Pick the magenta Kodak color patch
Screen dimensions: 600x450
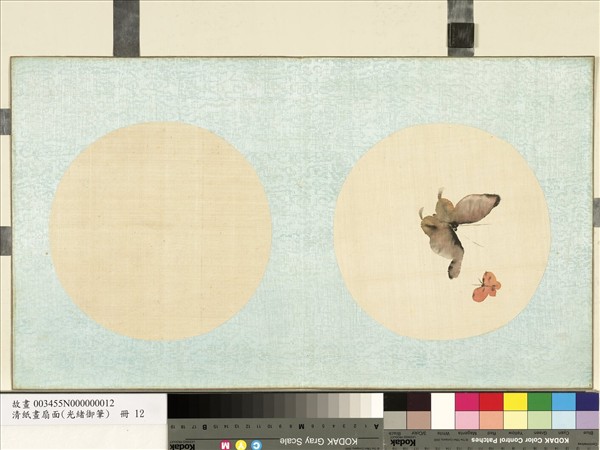tap(467, 401)
